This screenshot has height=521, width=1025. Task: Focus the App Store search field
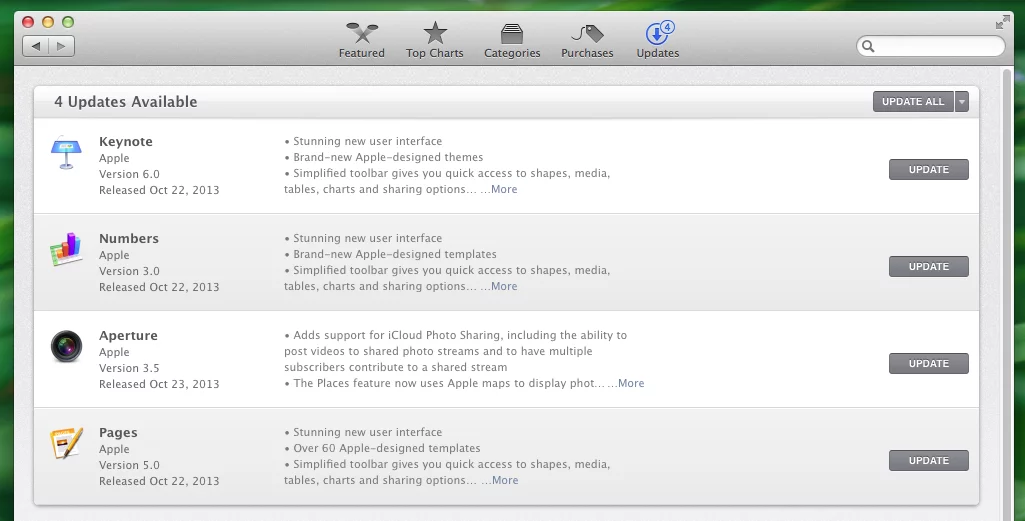point(930,46)
